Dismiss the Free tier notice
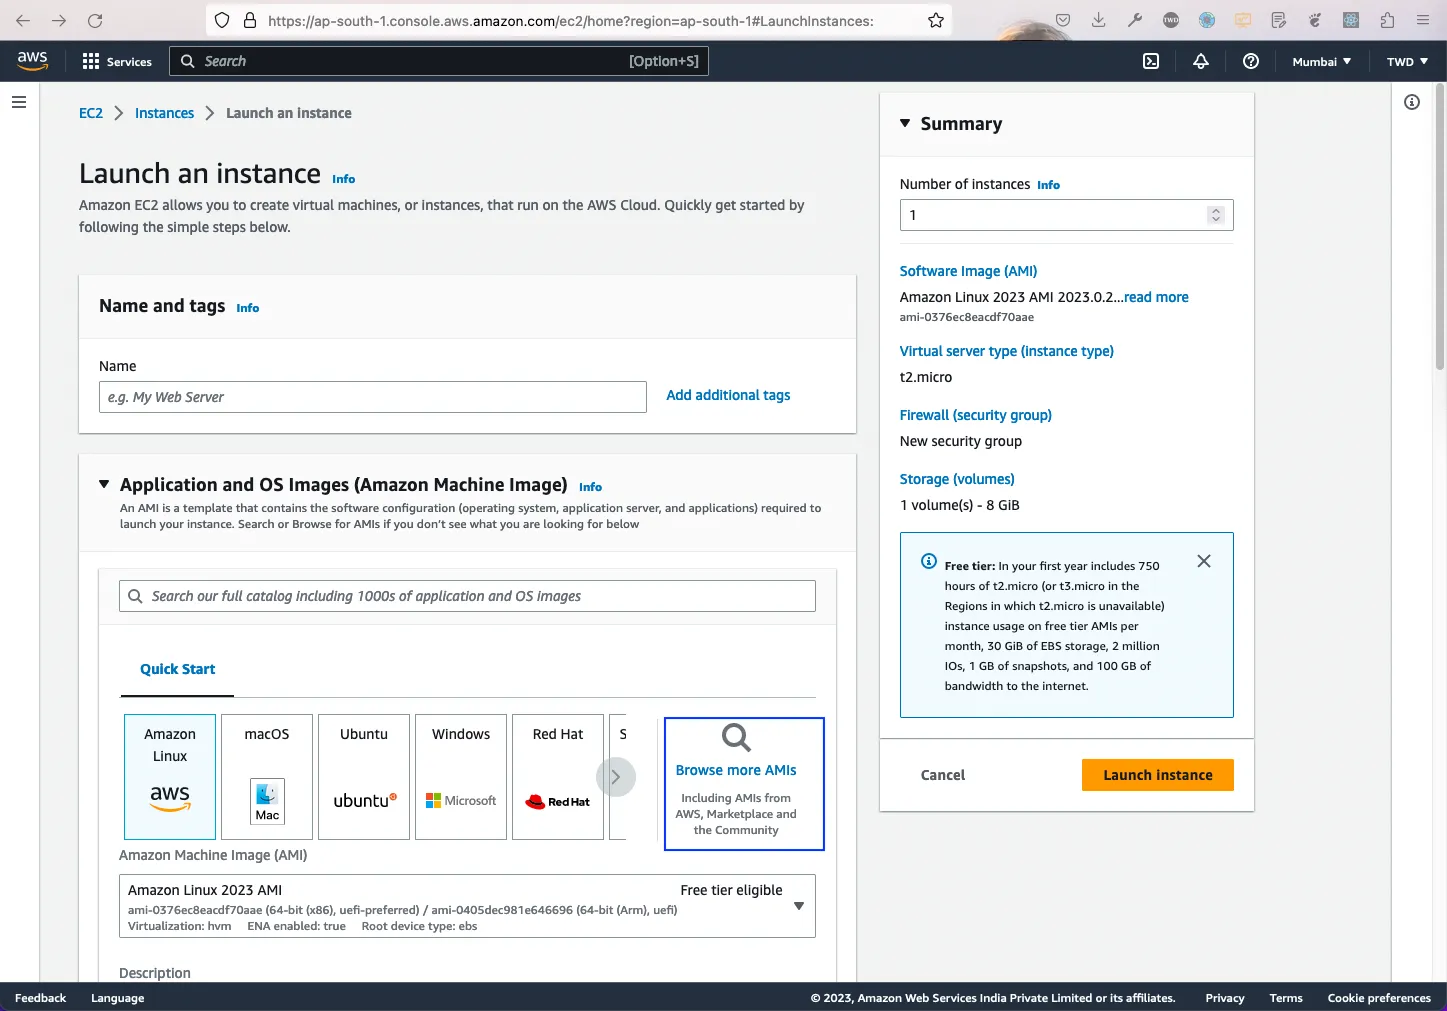This screenshot has width=1447, height=1011. tap(1204, 561)
